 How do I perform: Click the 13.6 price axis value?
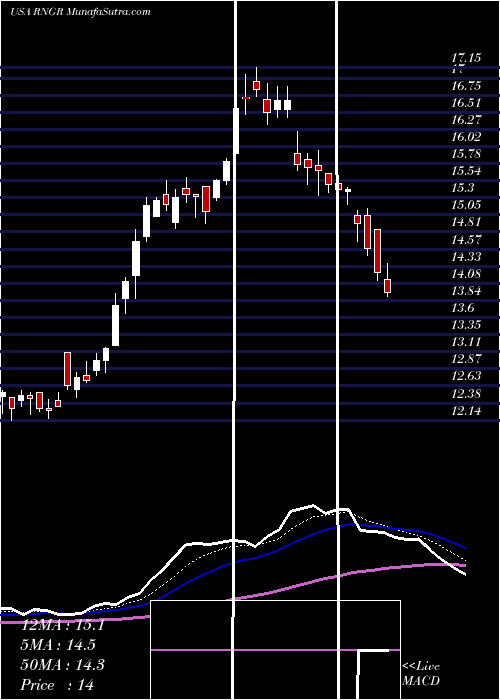click(462, 308)
